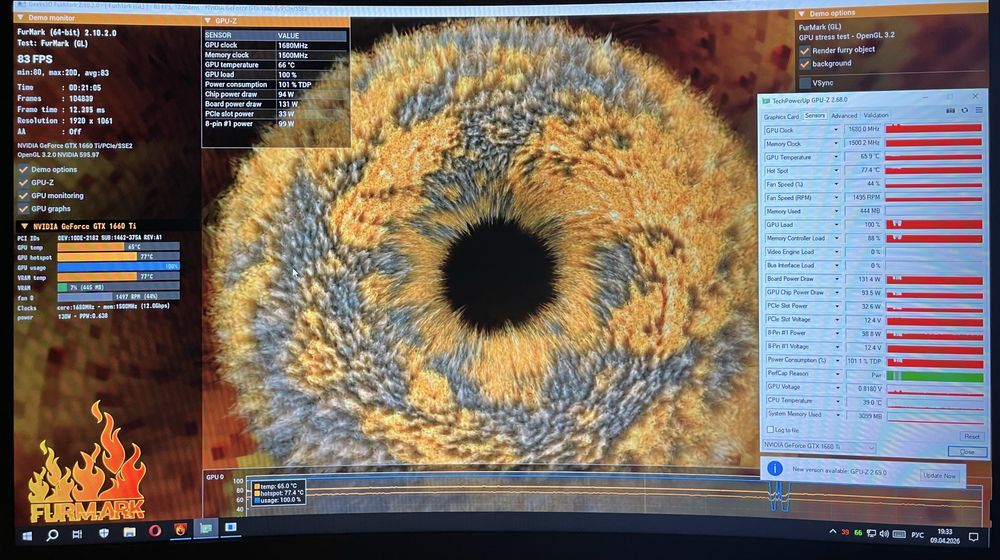Click the Close button in GPU-Z
Image resolution: width=1000 pixels, height=560 pixels.
point(967,452)
